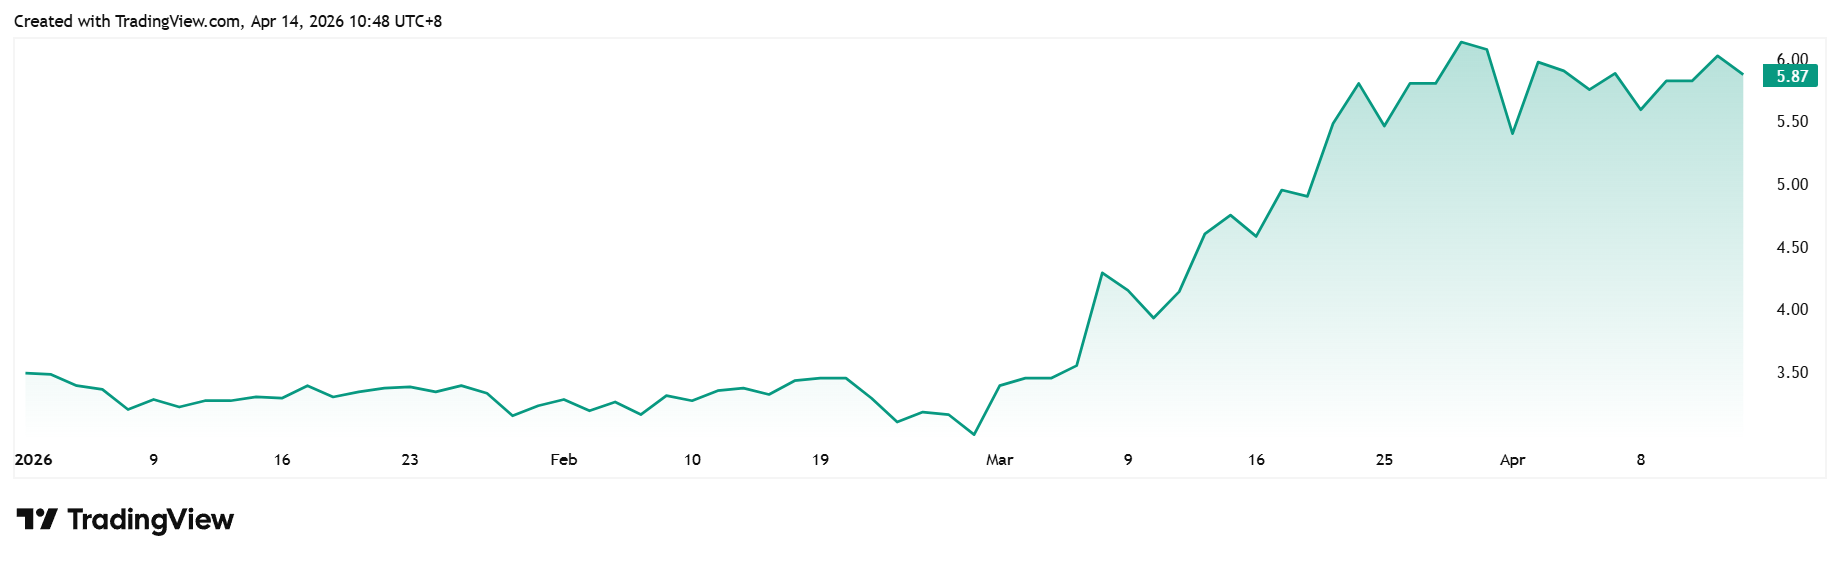
Task: Click the 5.50 price axis label
Action: pos(1792,122)
